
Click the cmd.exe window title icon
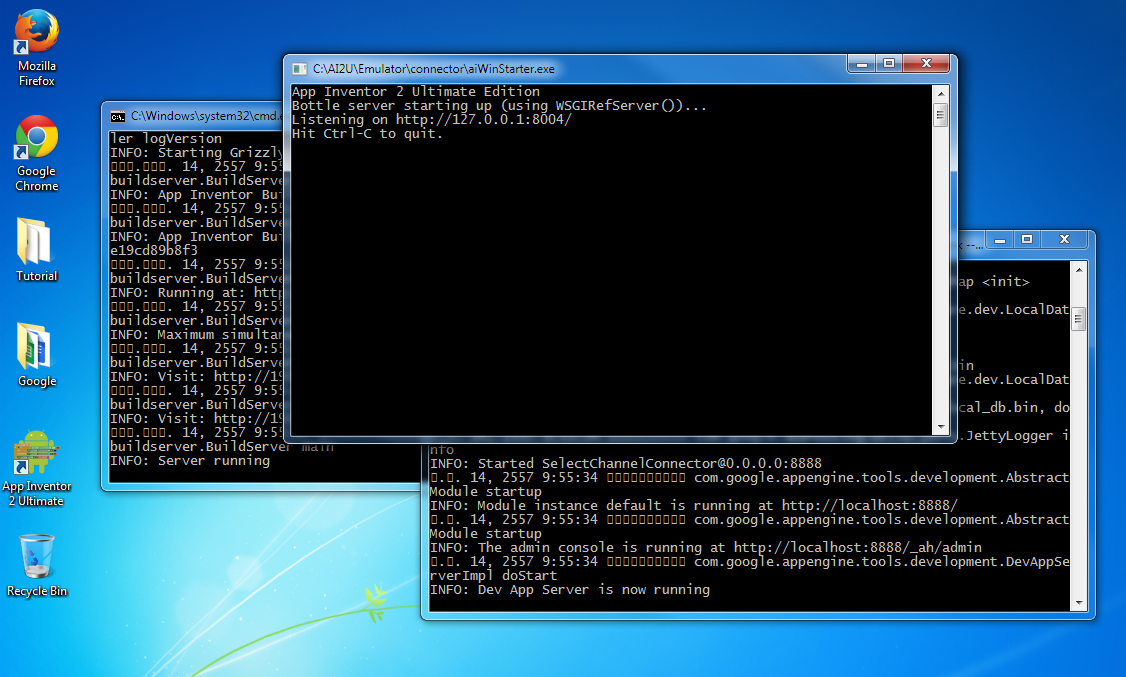(x=118, y=116)
